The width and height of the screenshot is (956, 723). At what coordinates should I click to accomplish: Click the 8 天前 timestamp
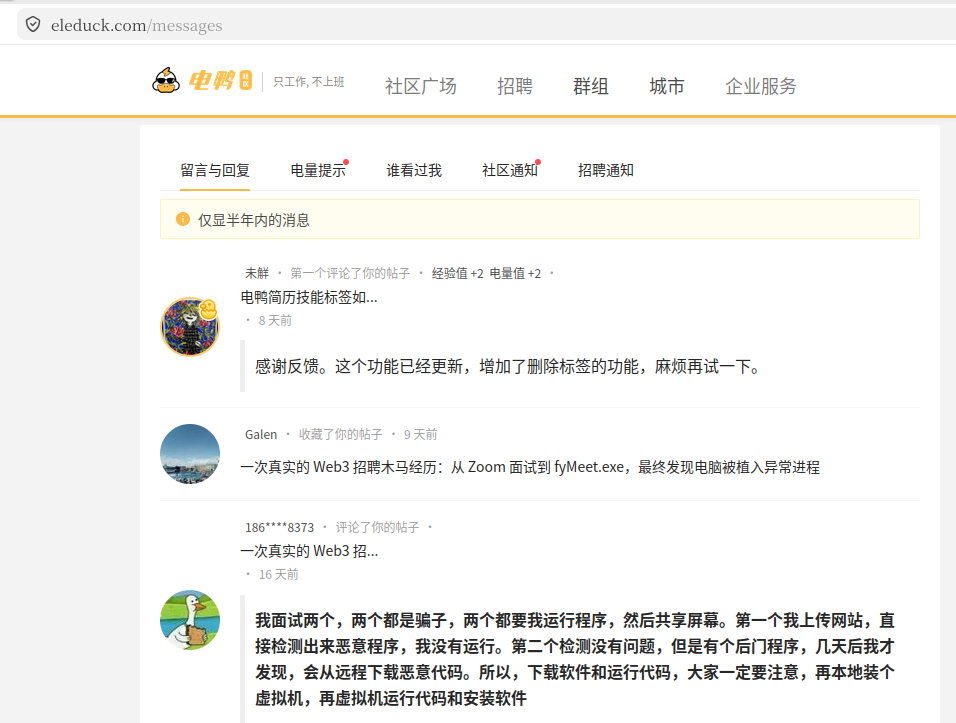(275, 321)
